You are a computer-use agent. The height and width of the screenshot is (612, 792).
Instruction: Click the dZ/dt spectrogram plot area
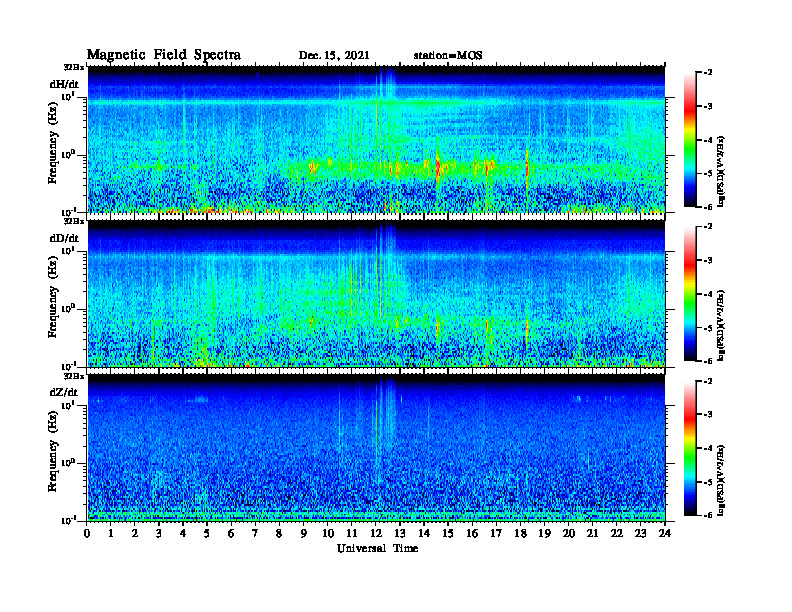pyautogui.click(x=376, y=448)
